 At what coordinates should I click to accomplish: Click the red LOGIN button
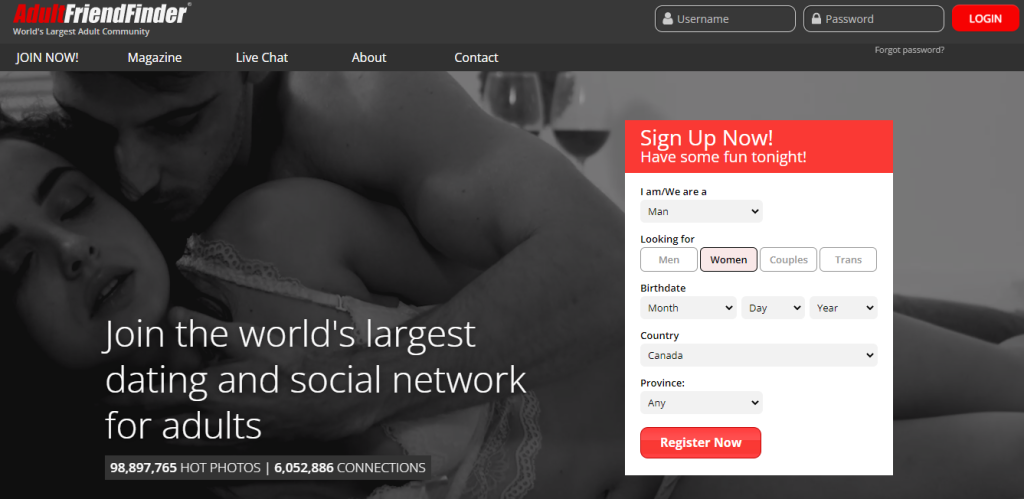[985, 18]
